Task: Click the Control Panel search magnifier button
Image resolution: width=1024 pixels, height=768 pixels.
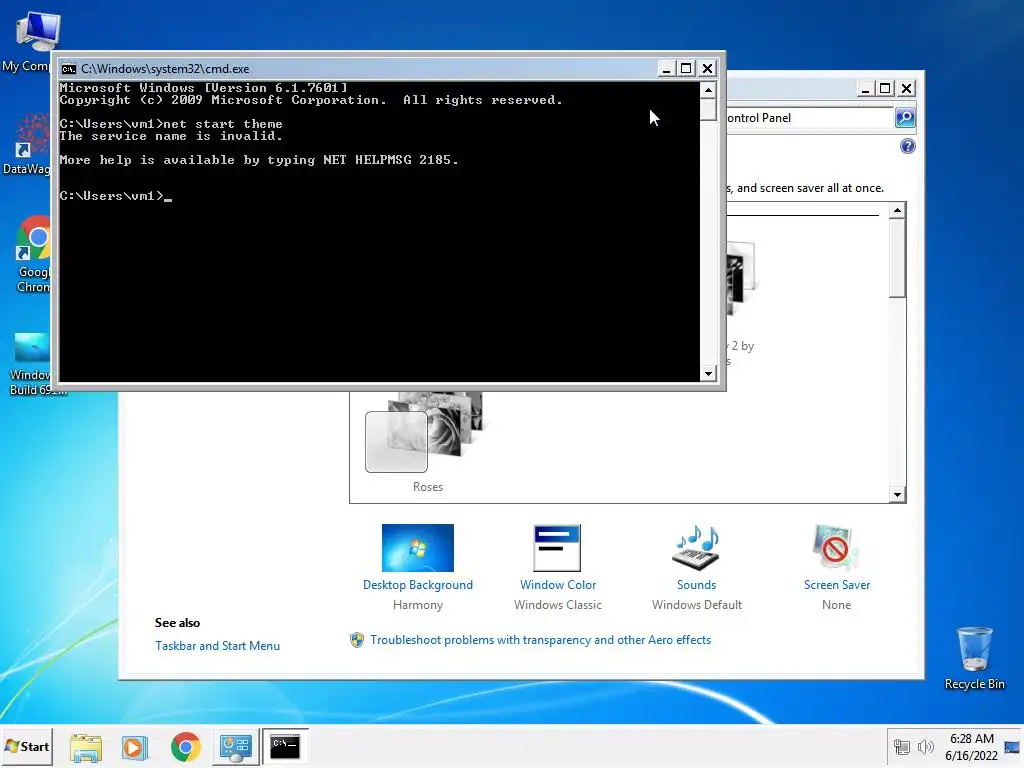Action: (904, 118)
